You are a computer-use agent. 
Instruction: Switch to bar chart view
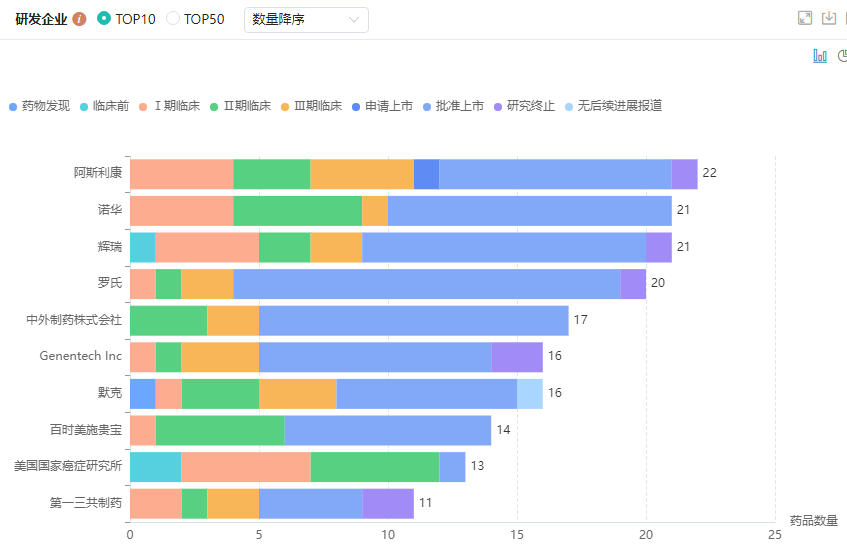820,56
